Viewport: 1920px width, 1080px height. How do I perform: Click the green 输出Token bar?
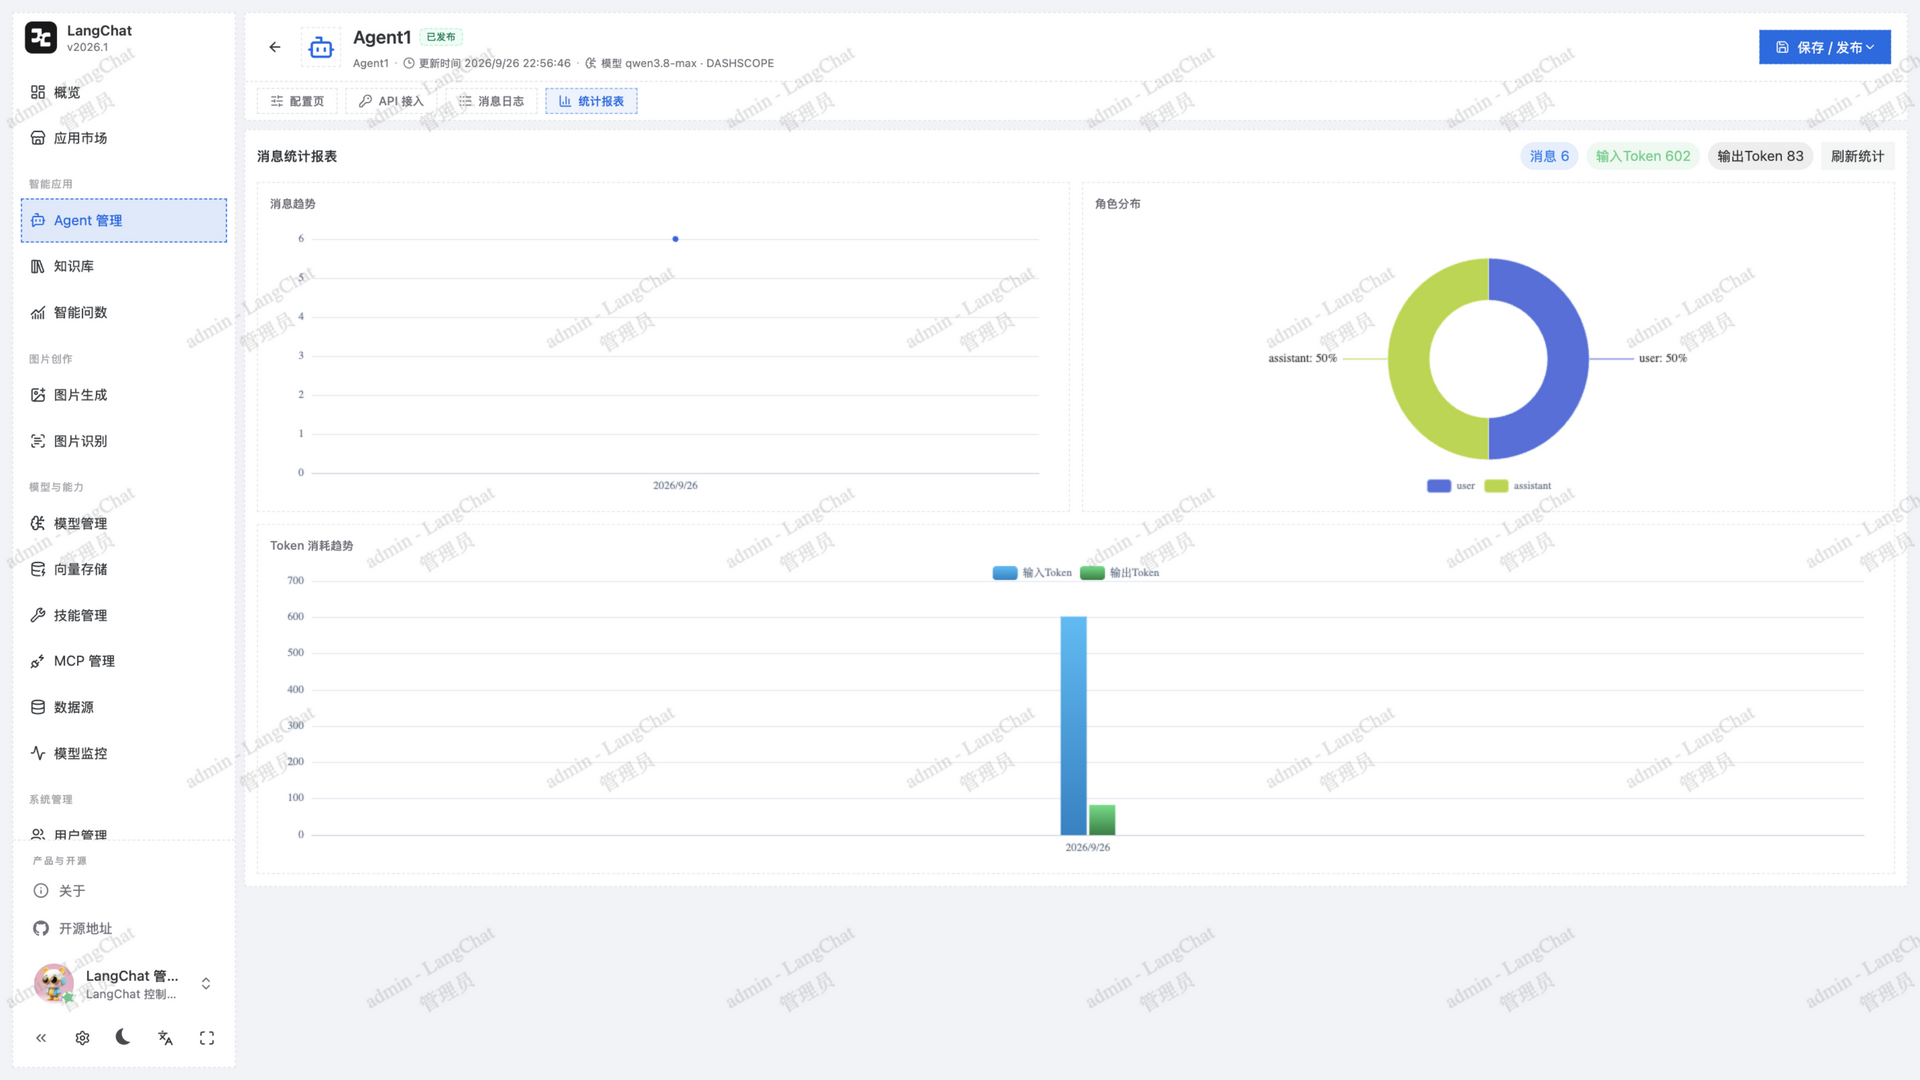pos(1102,820)
